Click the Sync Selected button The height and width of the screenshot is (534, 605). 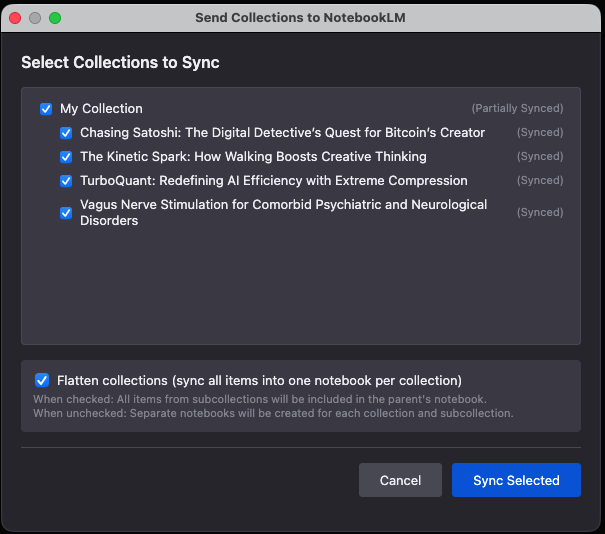(516, 480)
